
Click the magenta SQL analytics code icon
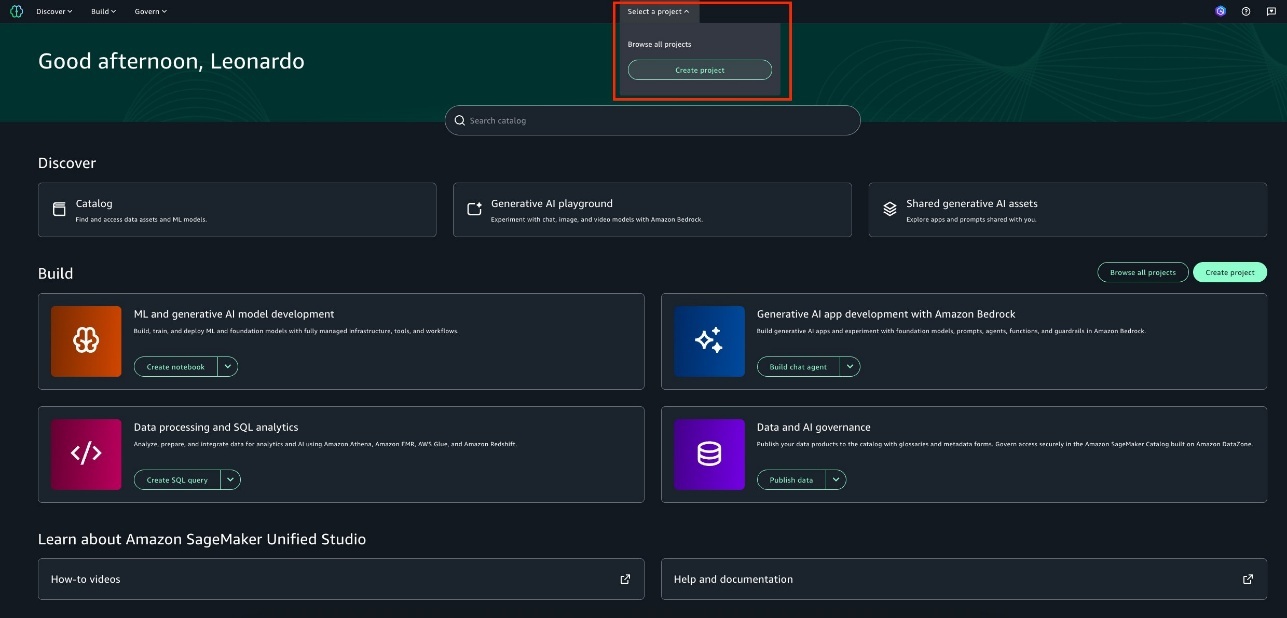[86, 454]
